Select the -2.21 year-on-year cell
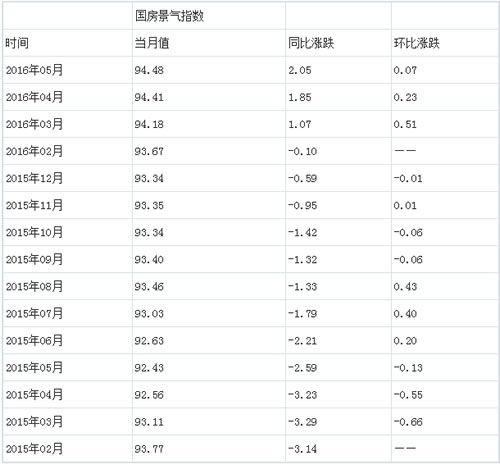500x465 pixels. click(x=303, y=341)
